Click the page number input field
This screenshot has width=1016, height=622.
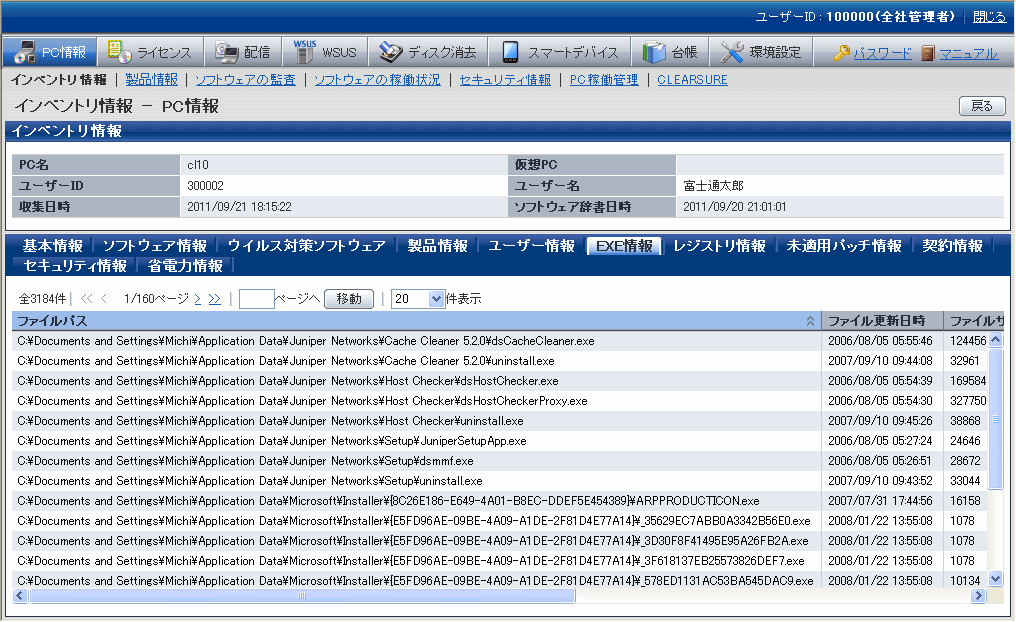tap(256, 299)
